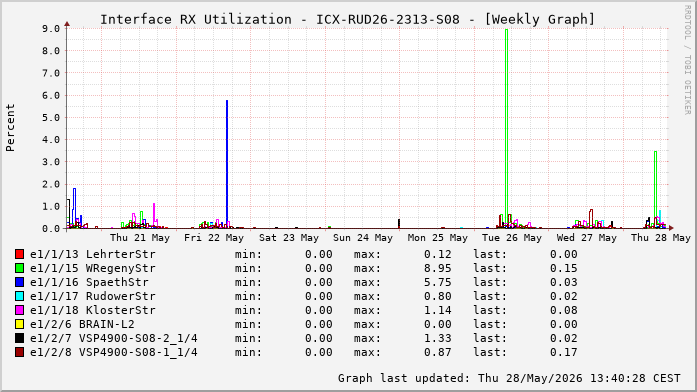Click the WRegenyStr max value 8.95

(437, 268)
